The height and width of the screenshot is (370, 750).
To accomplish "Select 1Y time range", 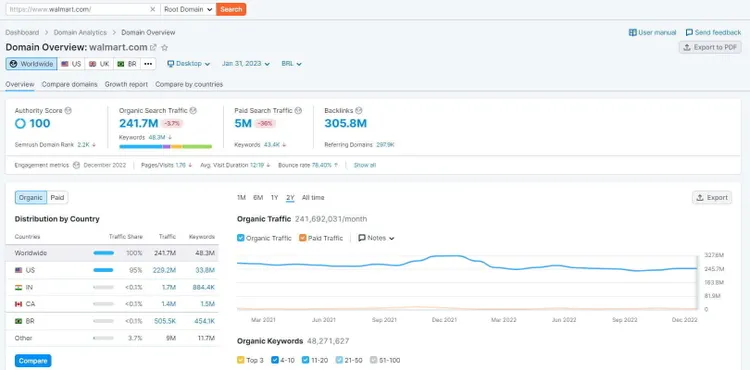I will point(275,197).
